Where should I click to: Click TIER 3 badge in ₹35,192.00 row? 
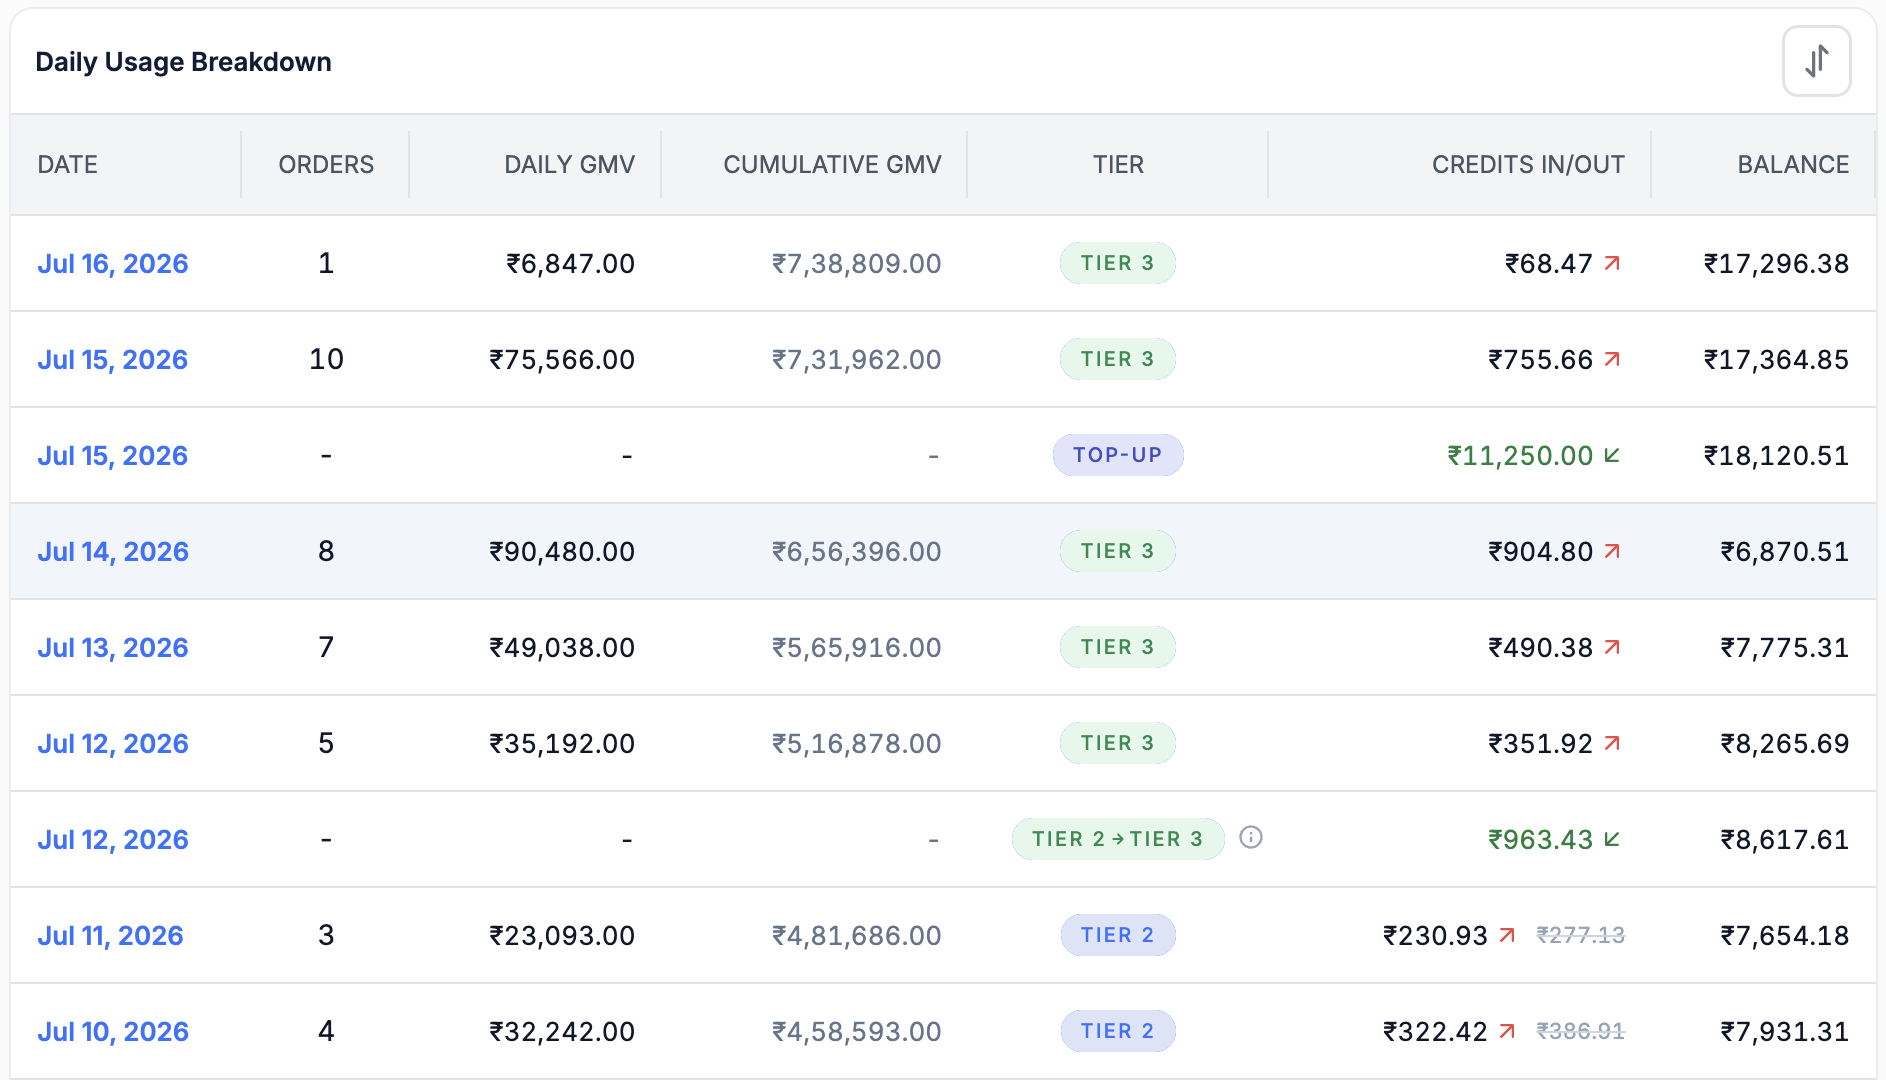click(x=1118, y=743)
